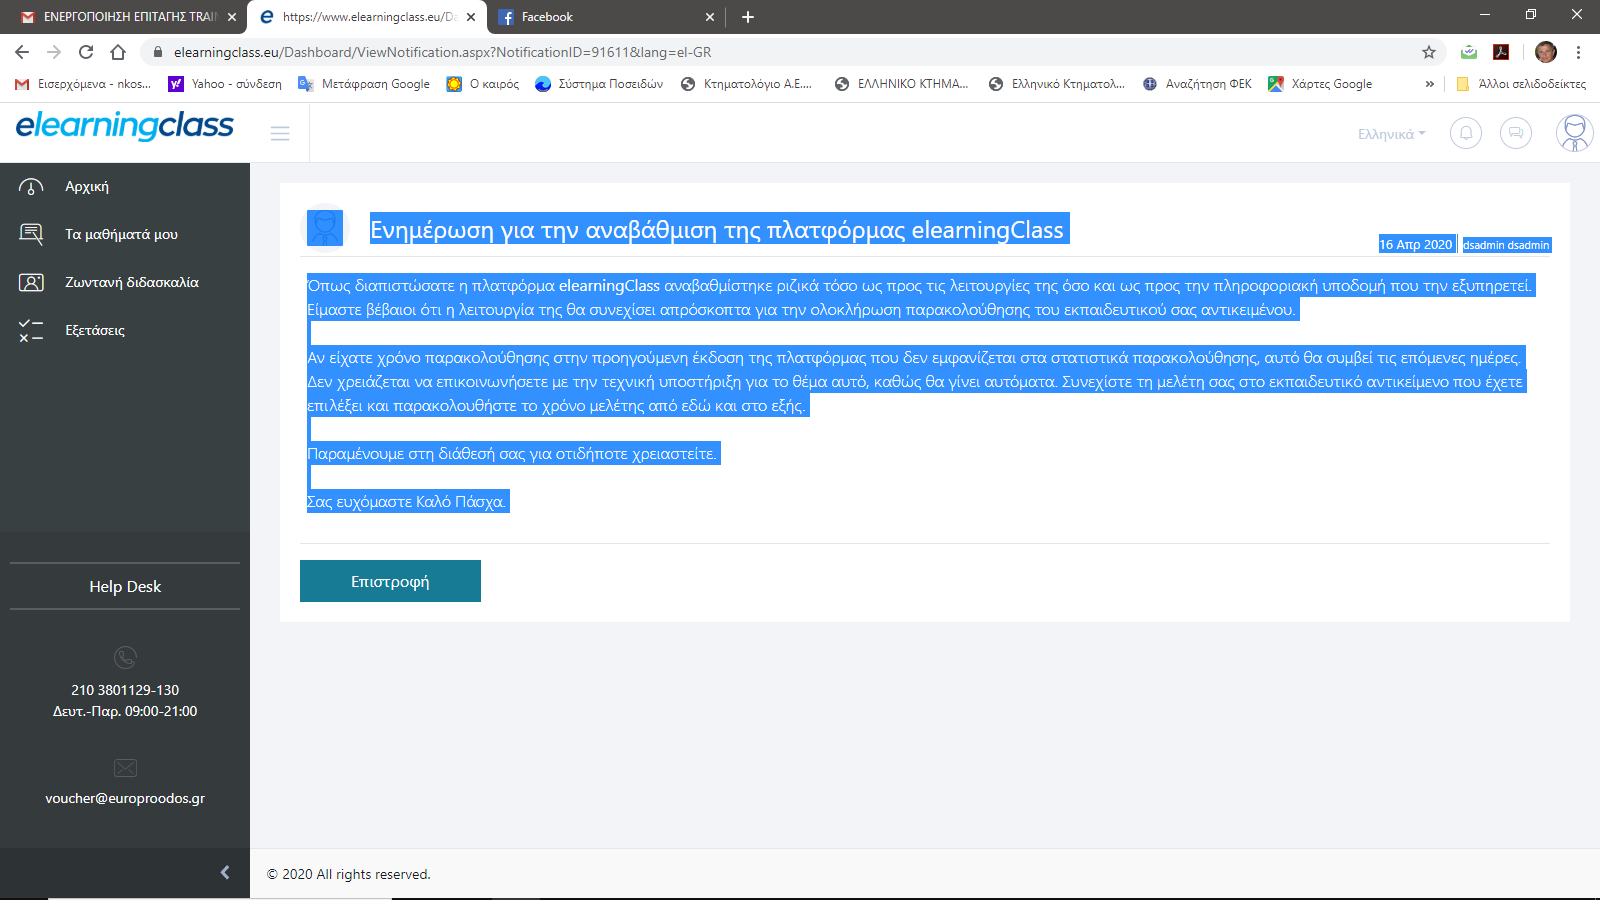Click the voucher@europroodos.gr email
This screenshot has width=1600, height=900.
click(125, 799)
